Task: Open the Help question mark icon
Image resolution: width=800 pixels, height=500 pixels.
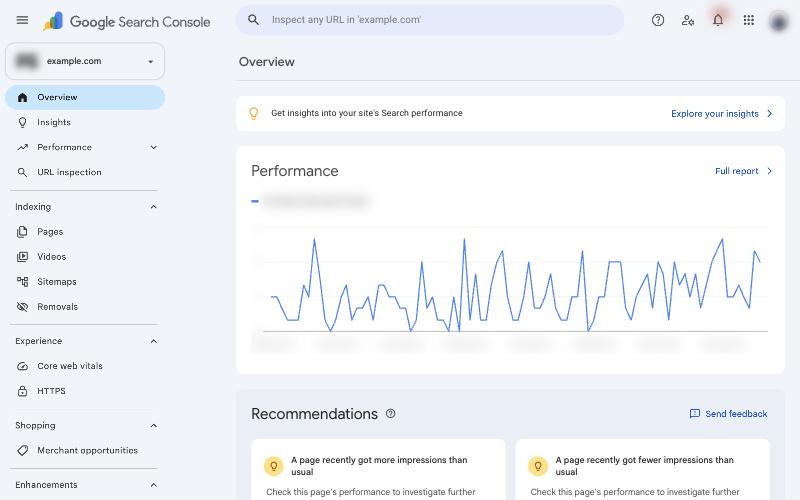Action: pos(658,20)
